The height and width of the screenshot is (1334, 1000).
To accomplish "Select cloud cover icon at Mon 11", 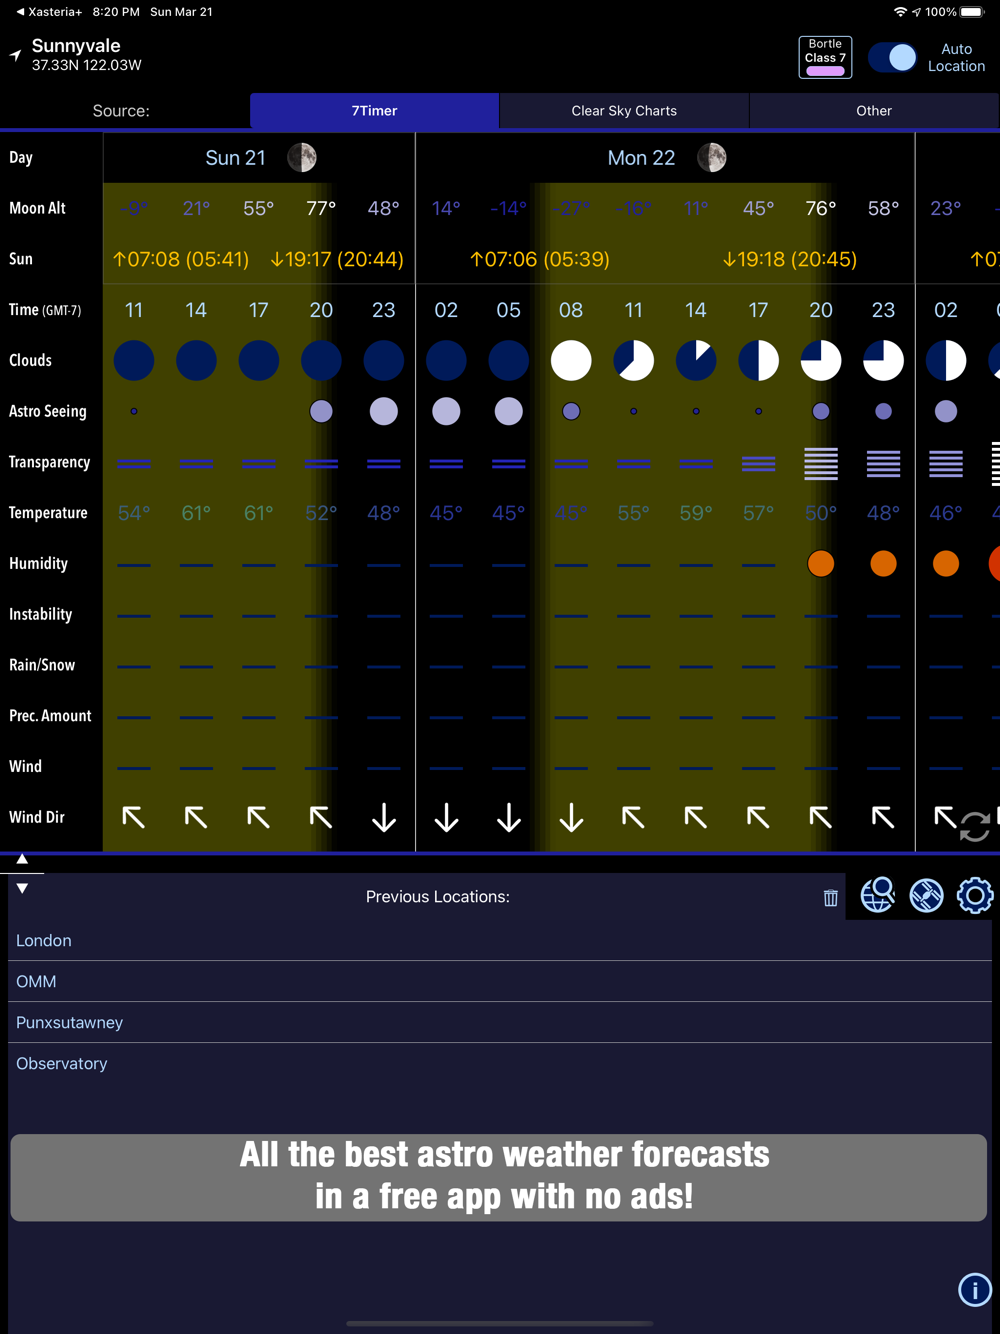I will point(634,360).
